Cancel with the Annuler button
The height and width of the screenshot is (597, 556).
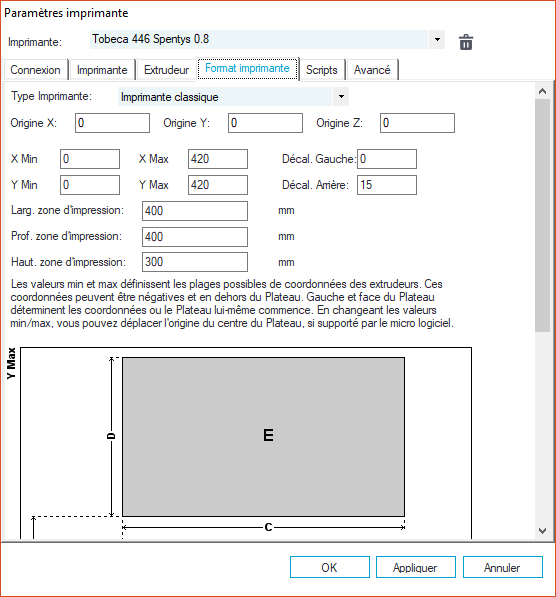click(x=503, y=567)
